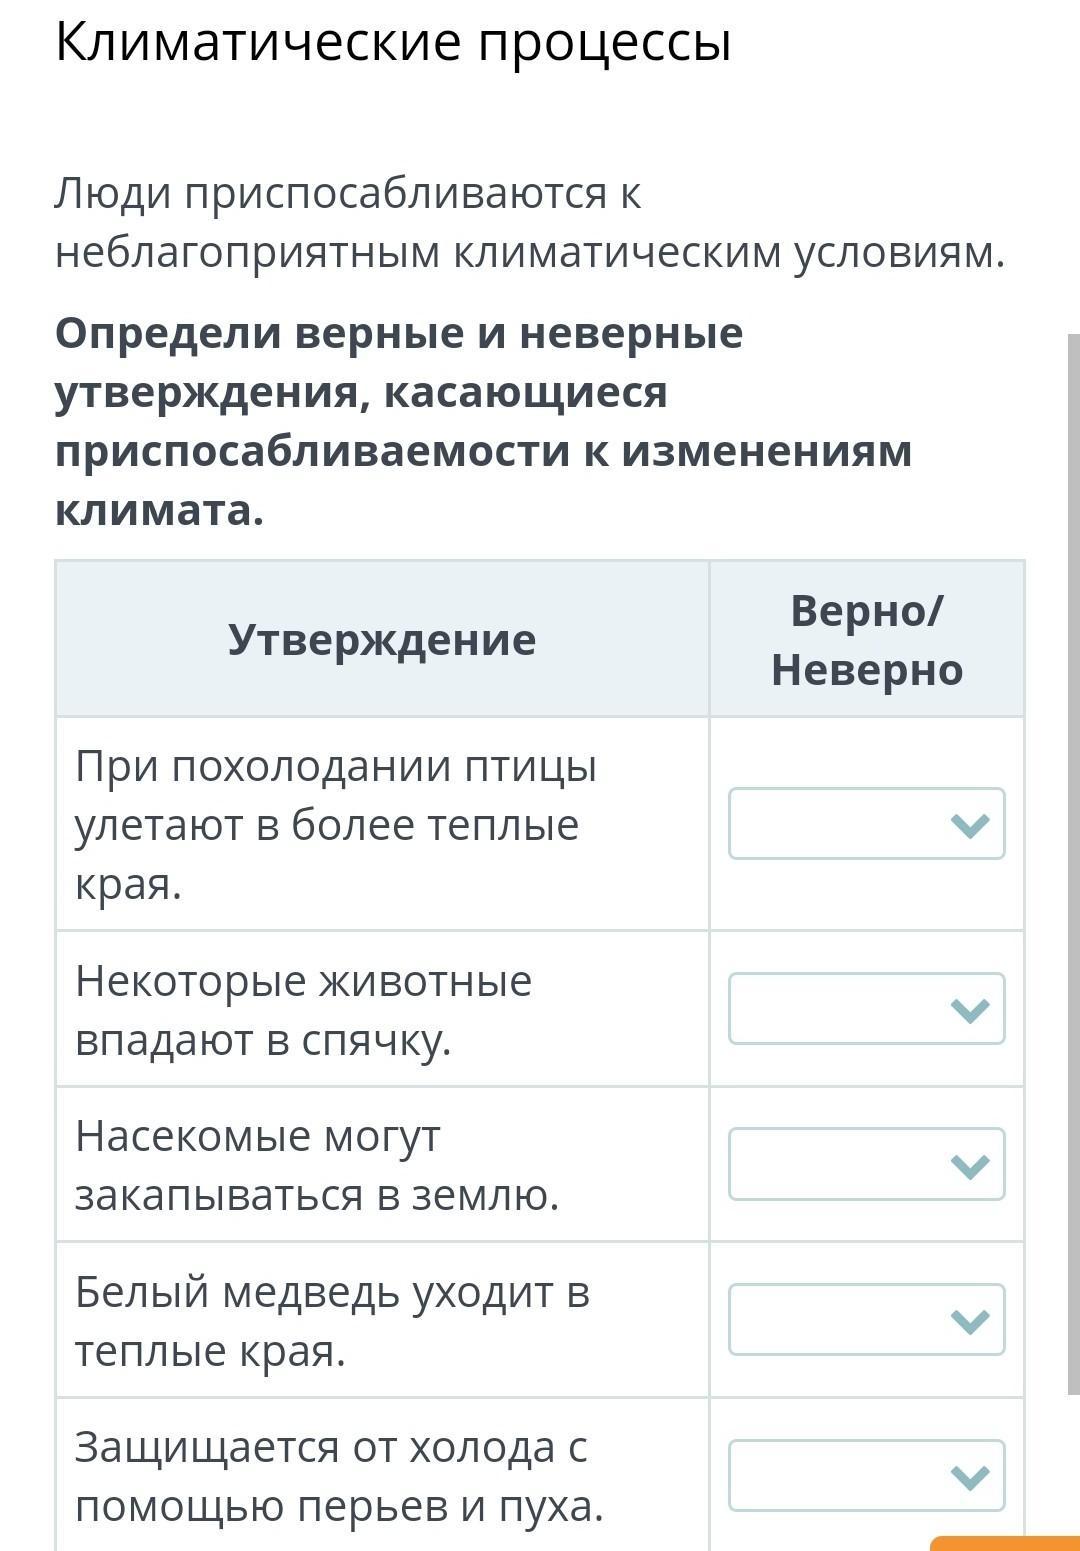Click chevron arrow in hibernation row
The height and width of the screenshot is (1551, 1080).
pos(970,1010)
